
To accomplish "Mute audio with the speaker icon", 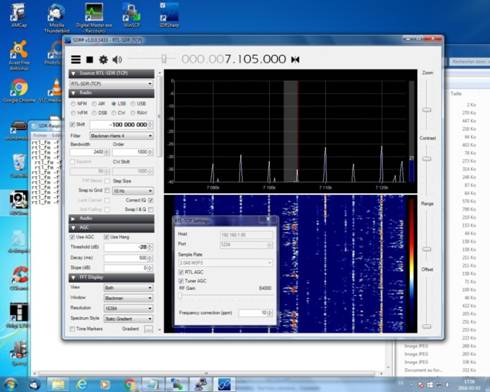I will click(117, 60).
